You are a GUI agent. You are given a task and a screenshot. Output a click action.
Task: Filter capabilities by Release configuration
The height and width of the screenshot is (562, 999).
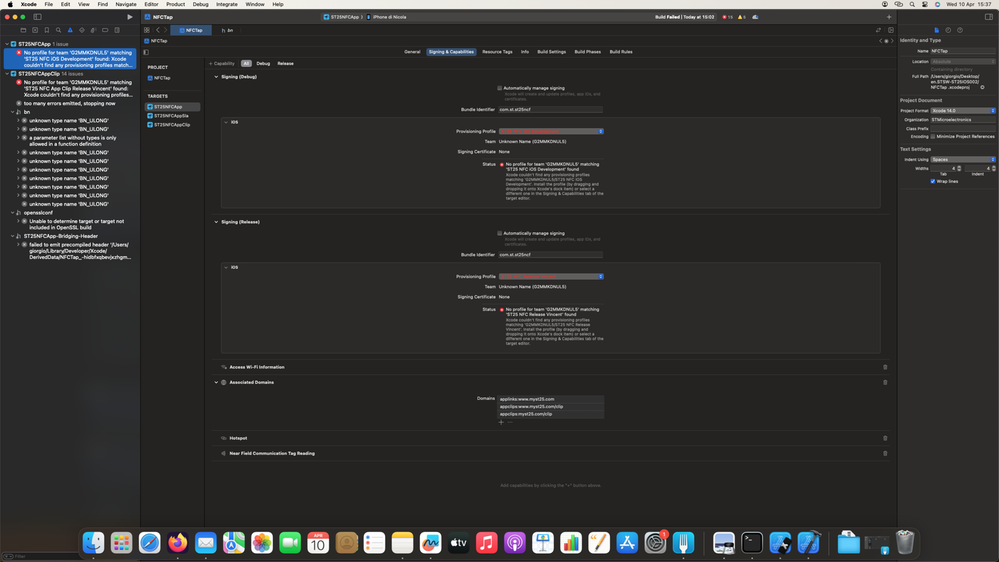(285, 64)
